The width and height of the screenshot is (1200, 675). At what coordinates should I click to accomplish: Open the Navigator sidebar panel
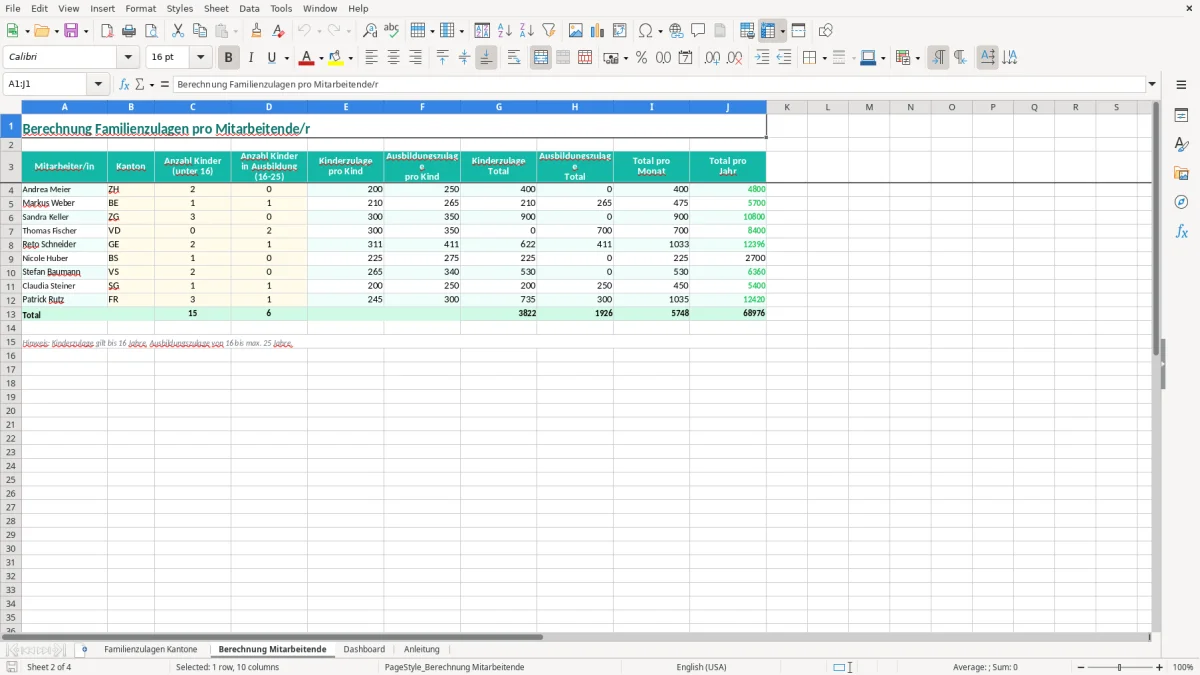tap(1181, 202)
